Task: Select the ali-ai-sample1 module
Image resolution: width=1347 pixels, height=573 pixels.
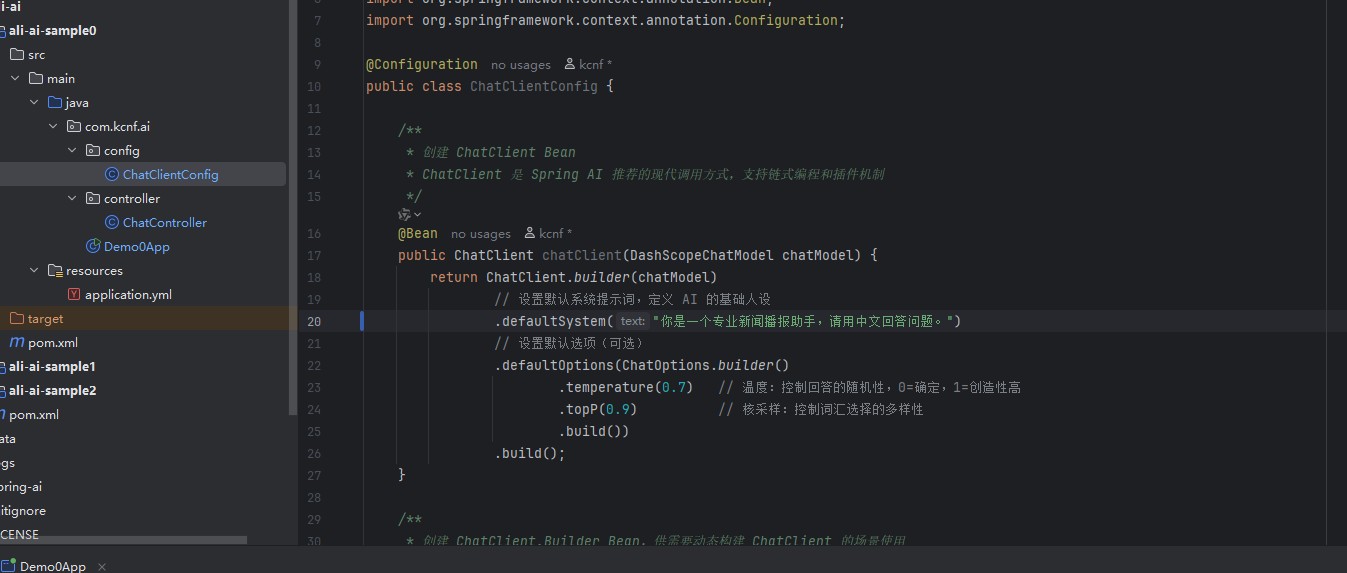Action: point(52,367)
